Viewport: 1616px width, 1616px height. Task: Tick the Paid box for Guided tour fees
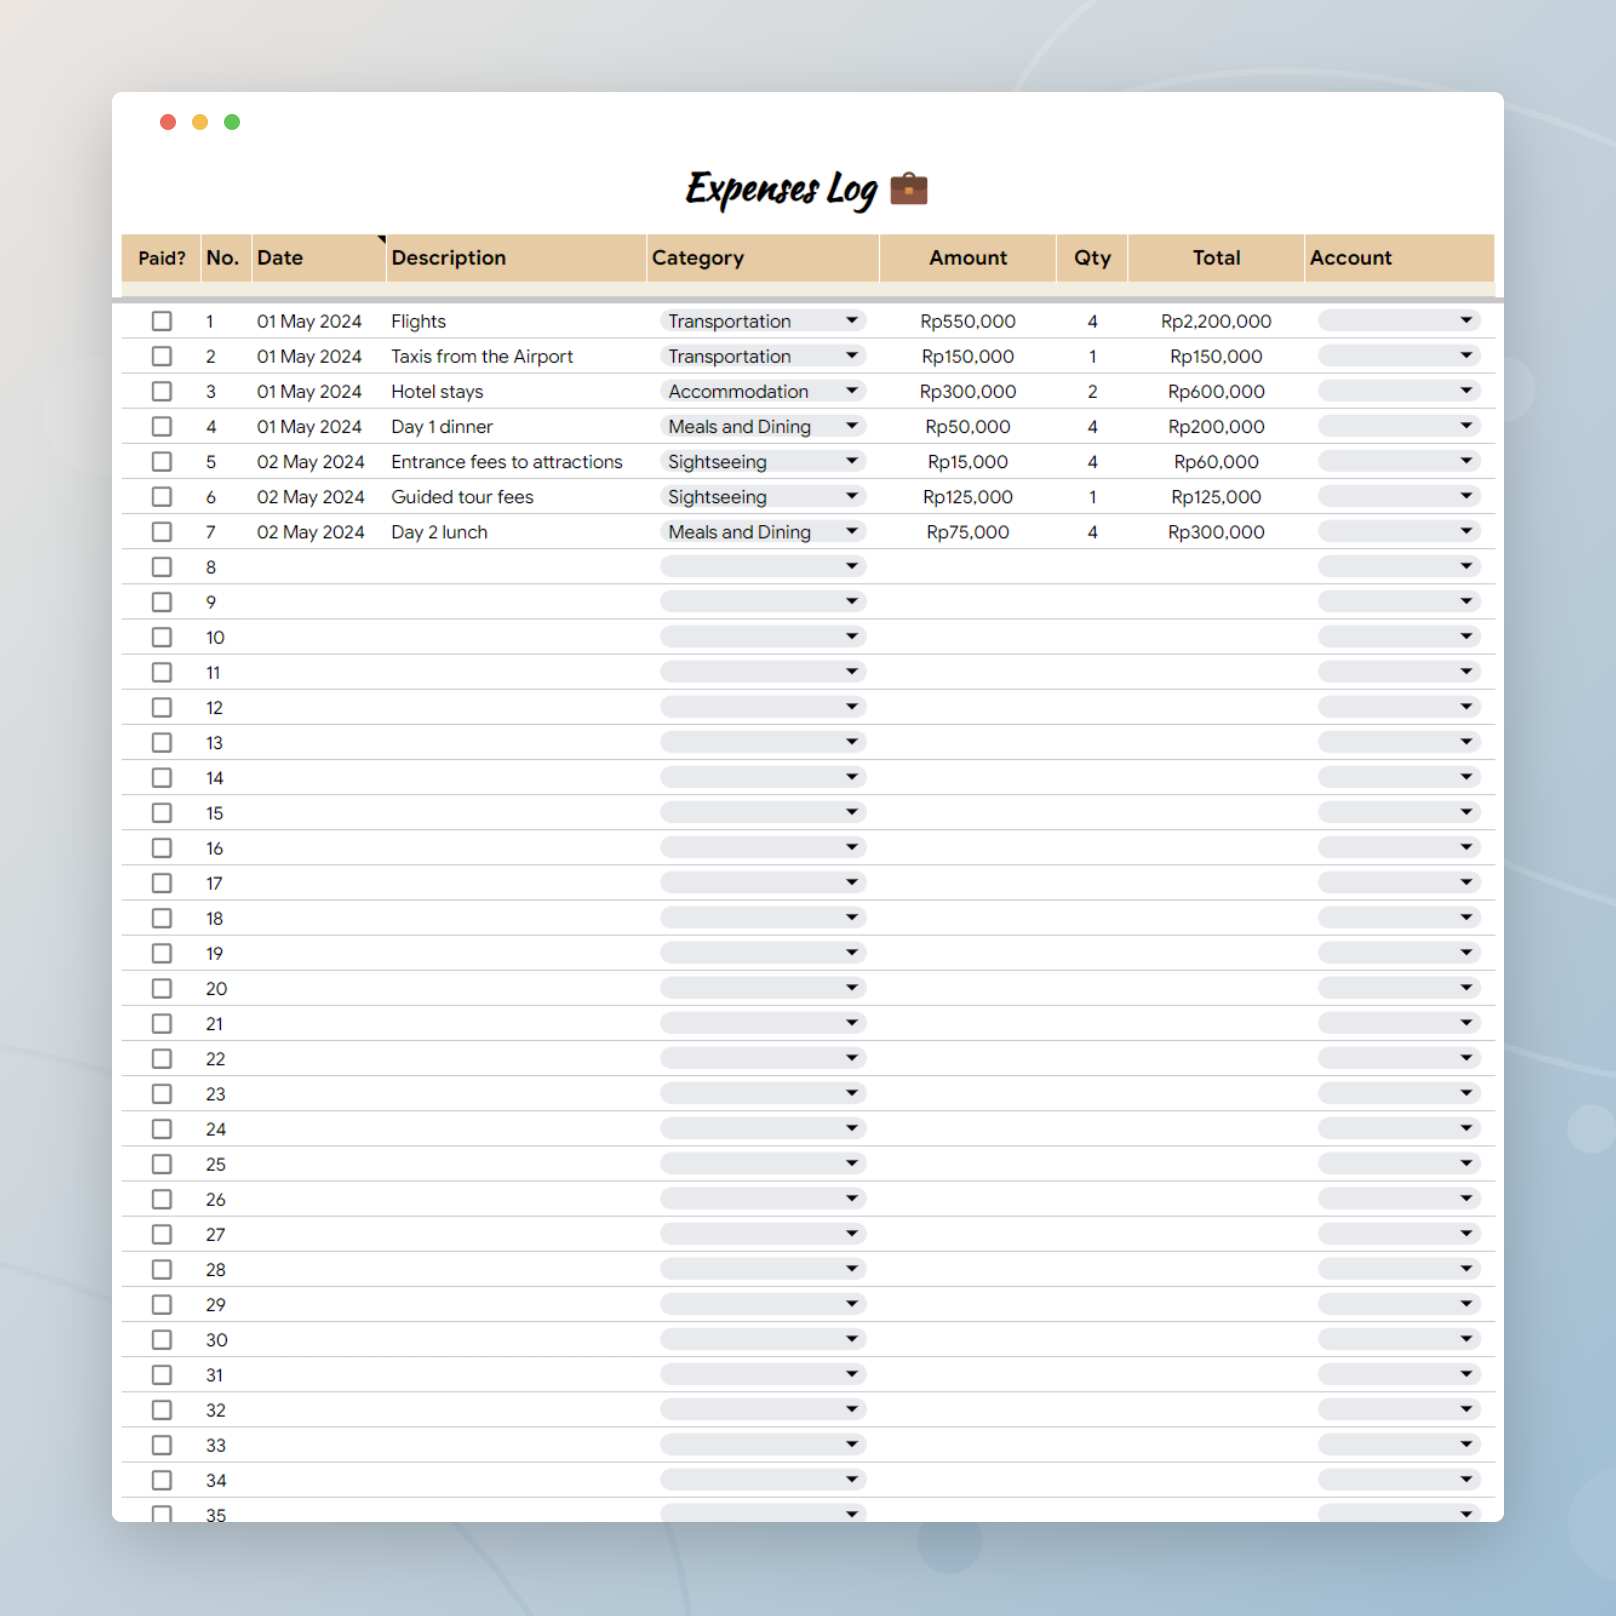click(x=162, y=496)
